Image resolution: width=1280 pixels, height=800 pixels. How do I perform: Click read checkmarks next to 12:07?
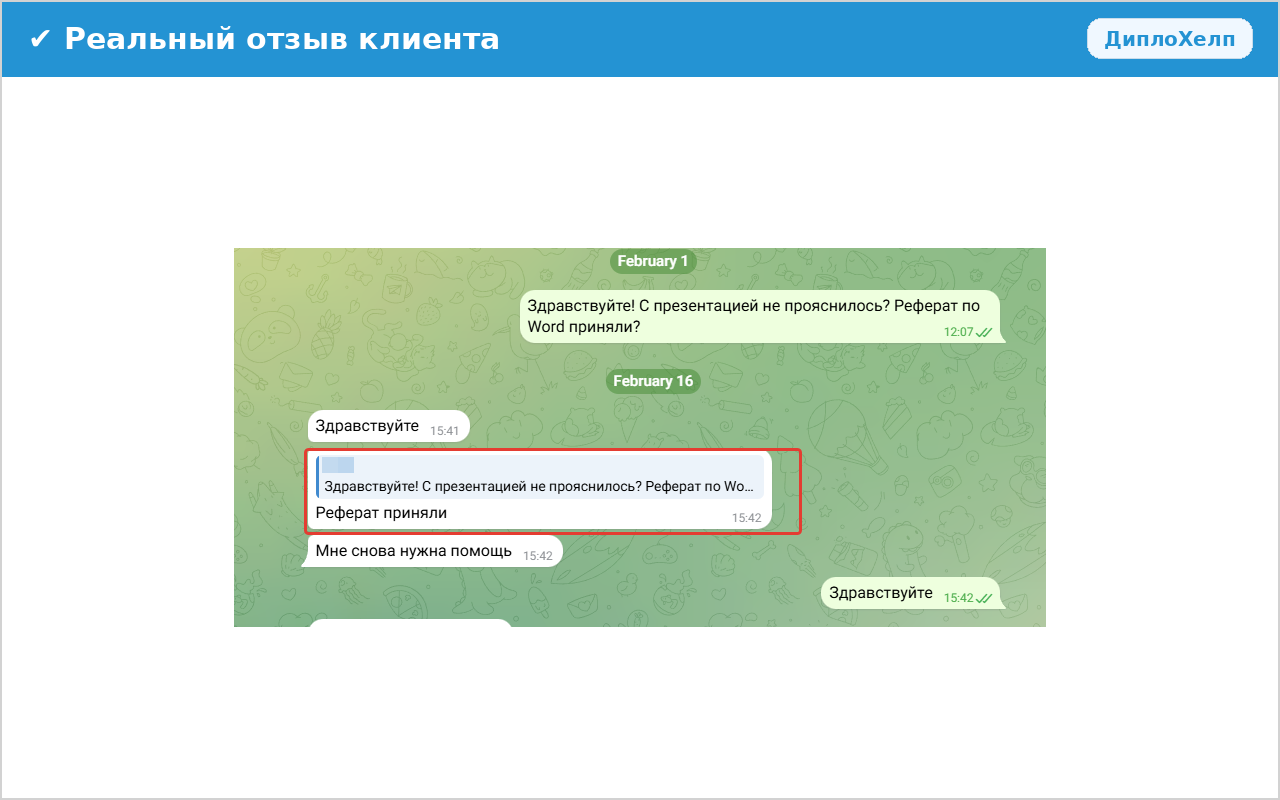984,332
